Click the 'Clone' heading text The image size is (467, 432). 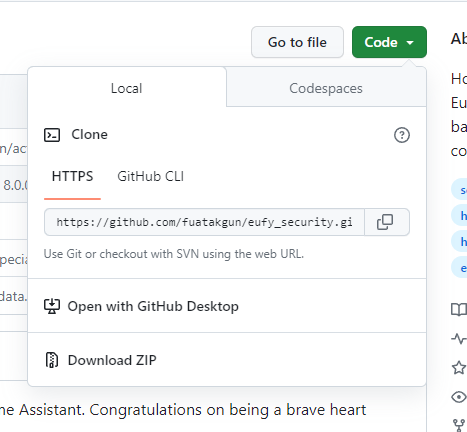[x=89, y=135]
